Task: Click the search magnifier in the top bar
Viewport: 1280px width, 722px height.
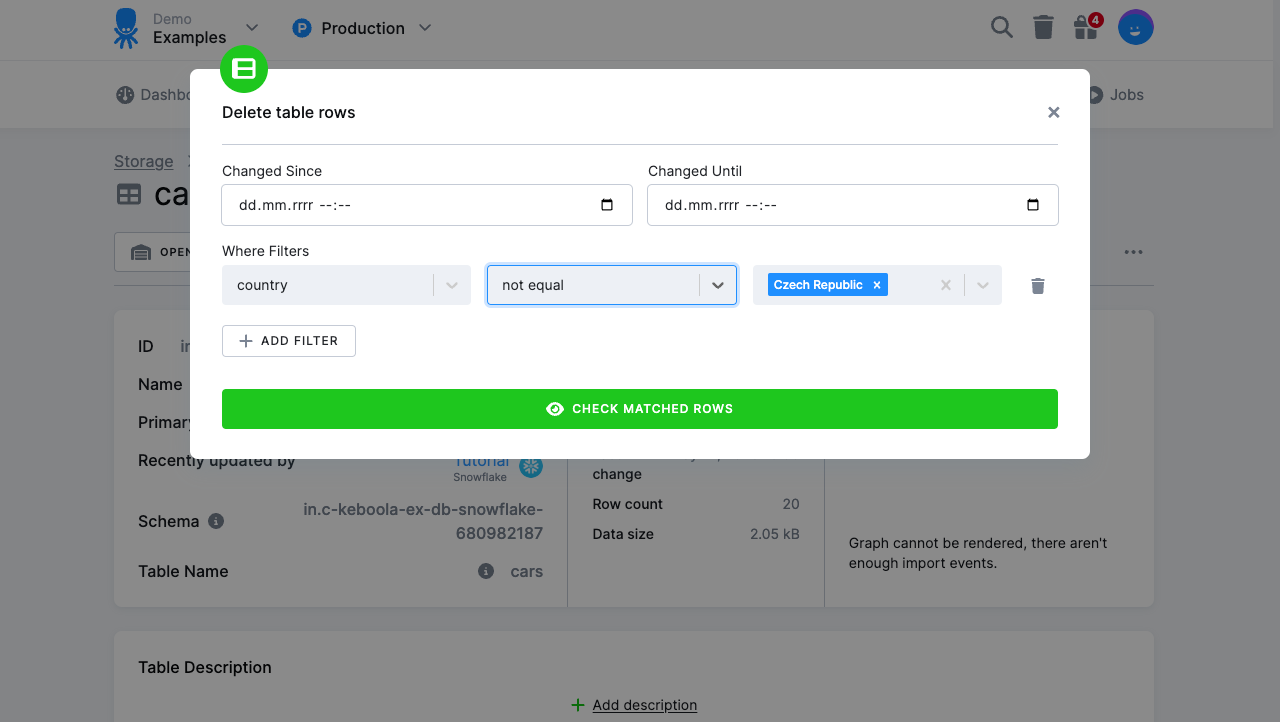Action: click(x=1001, y=27)
